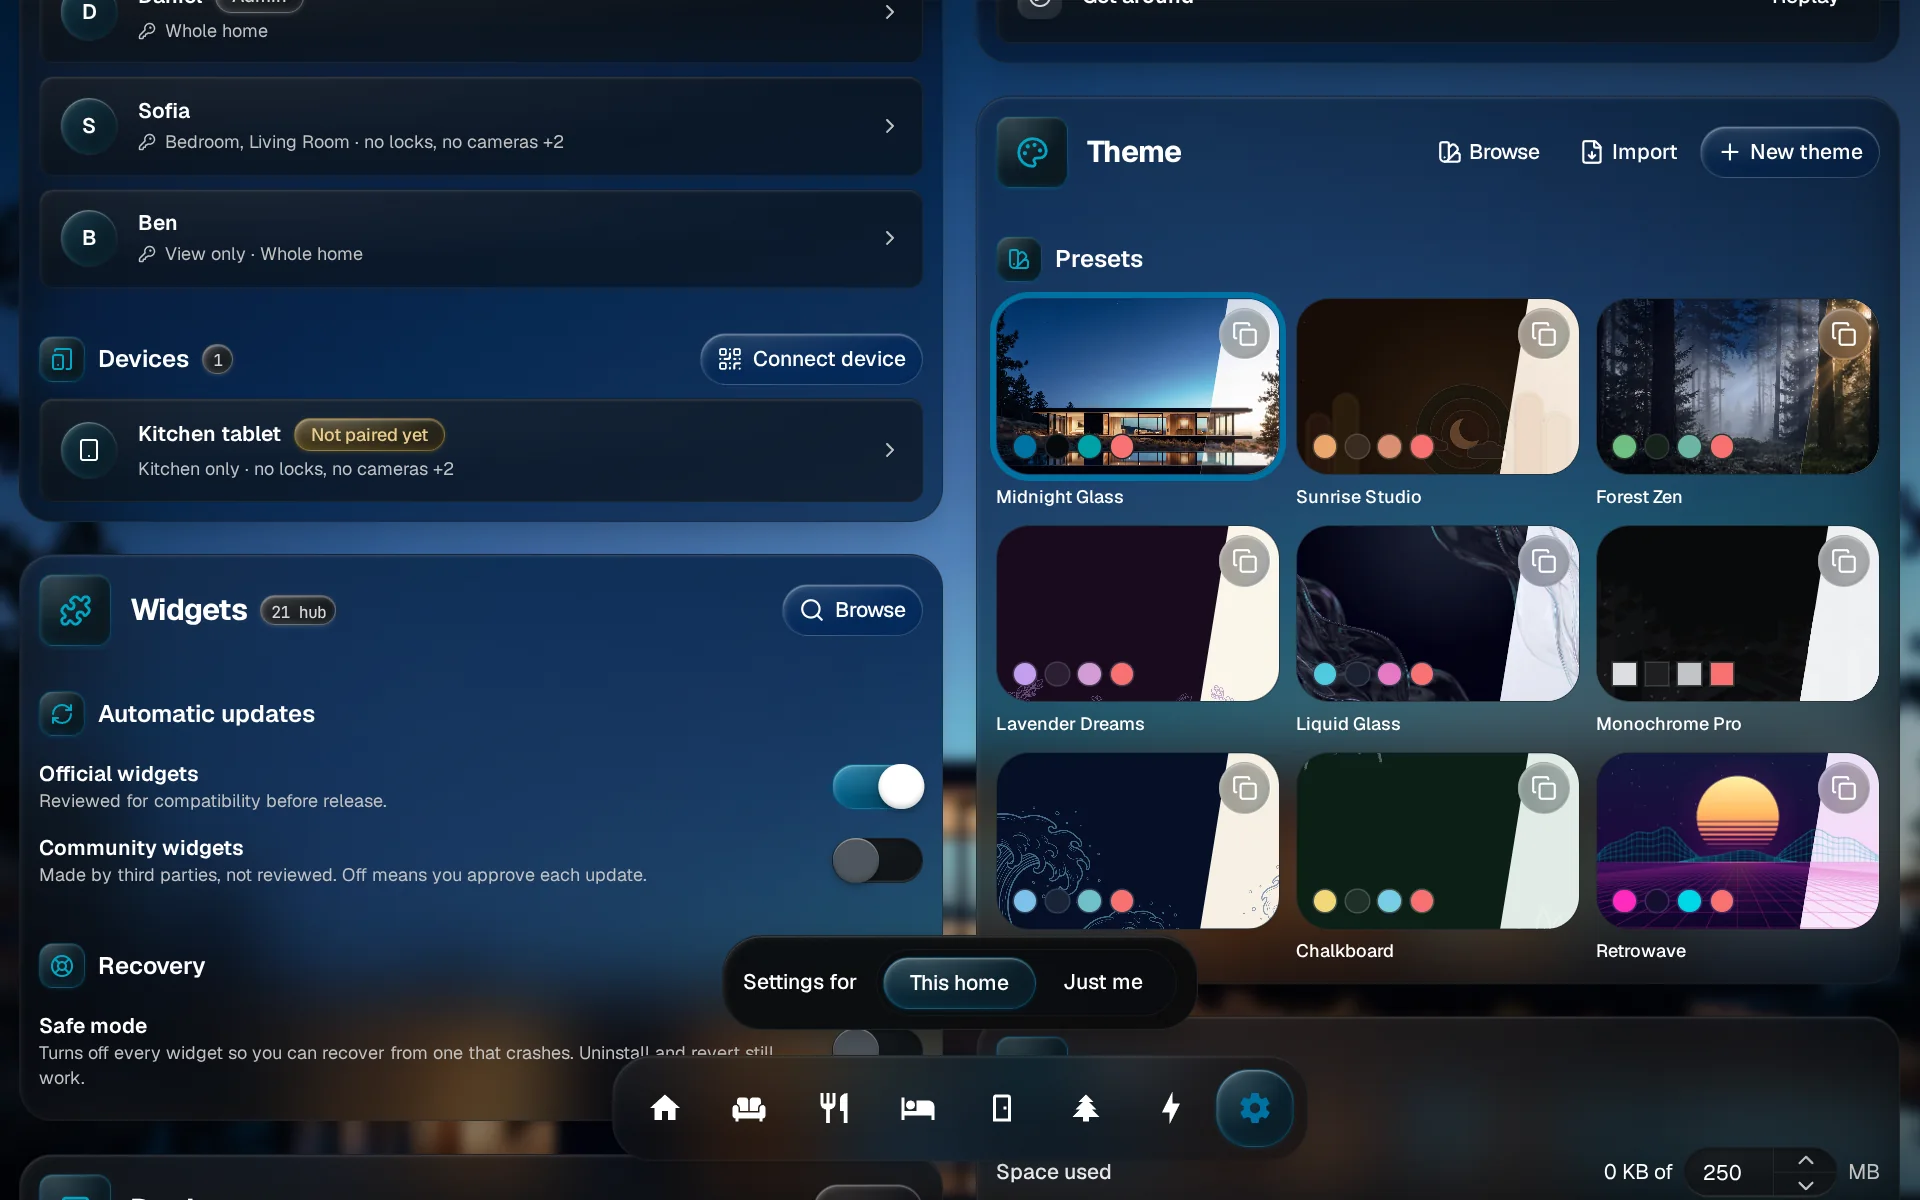Click the Theme palette icon
The image size is (1920, 1200).
pos(1032,152)
